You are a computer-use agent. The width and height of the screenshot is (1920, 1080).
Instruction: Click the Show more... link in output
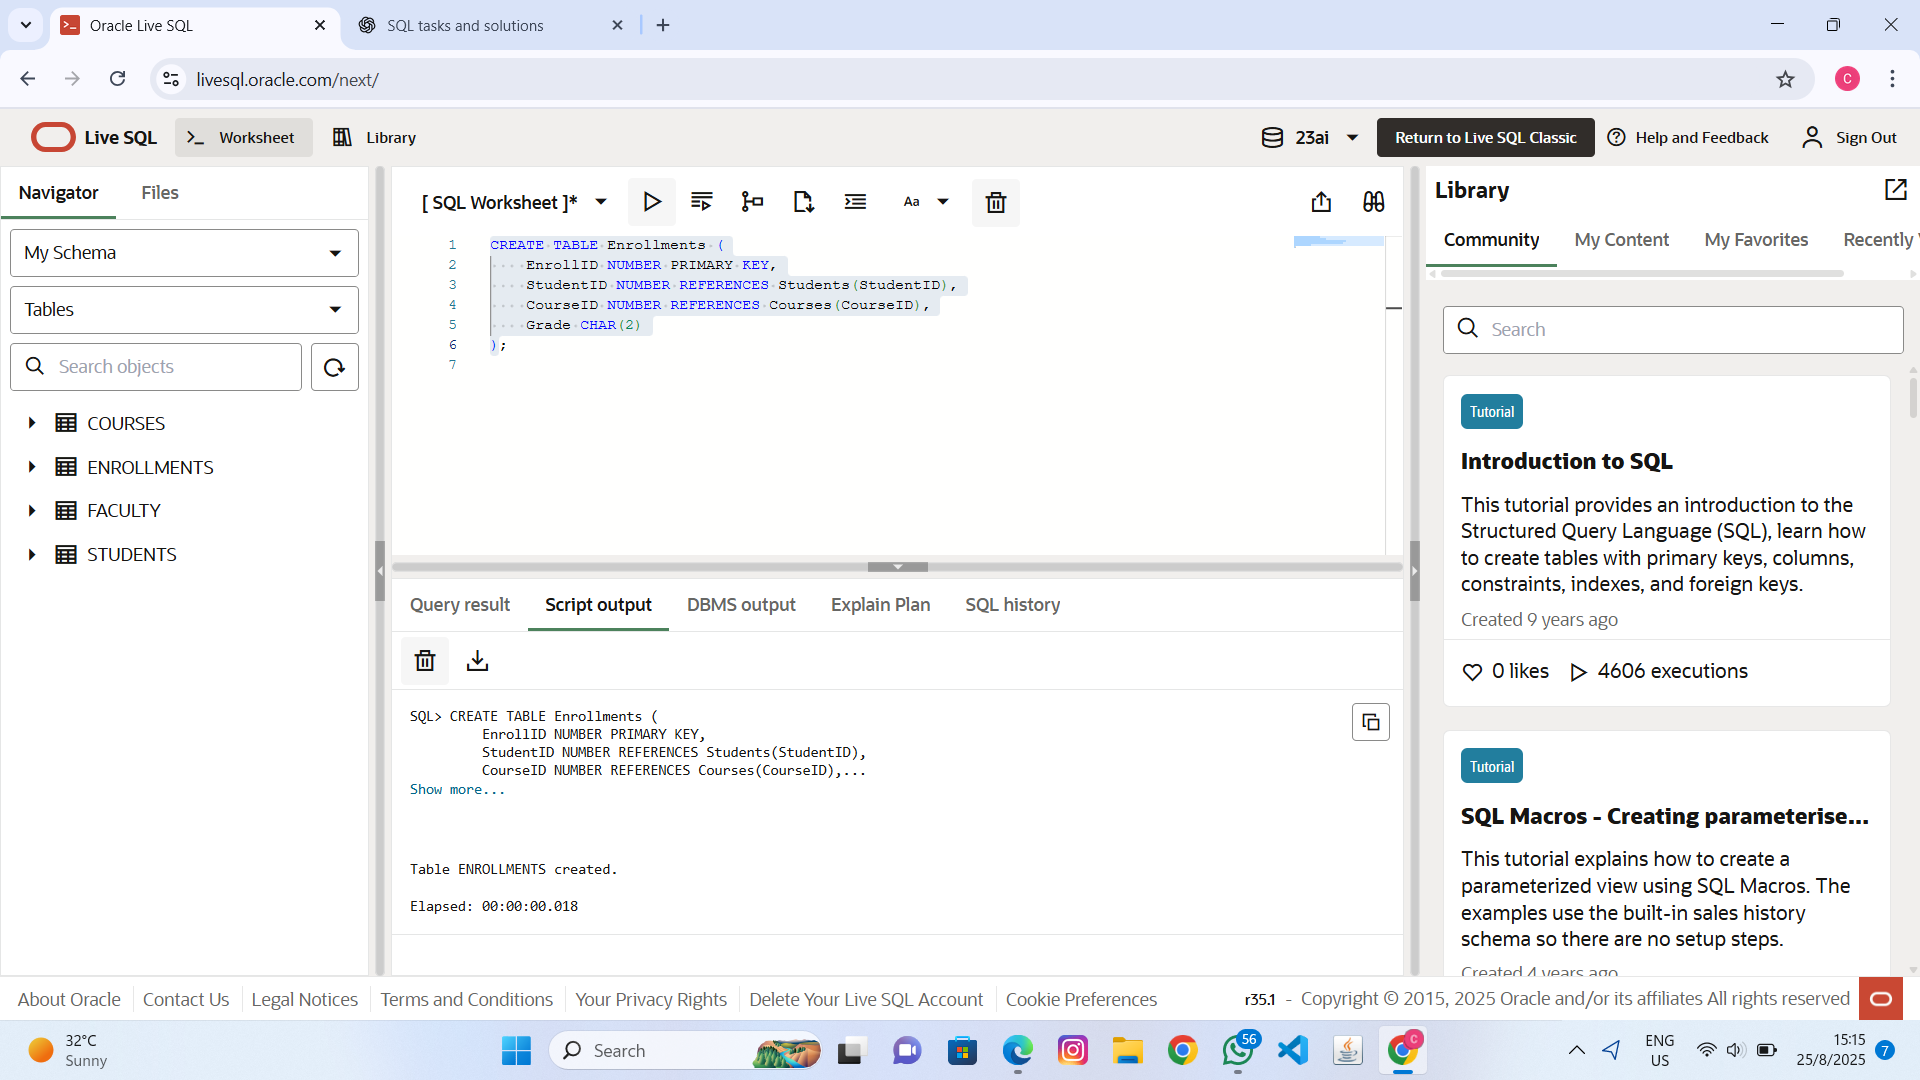457,790
